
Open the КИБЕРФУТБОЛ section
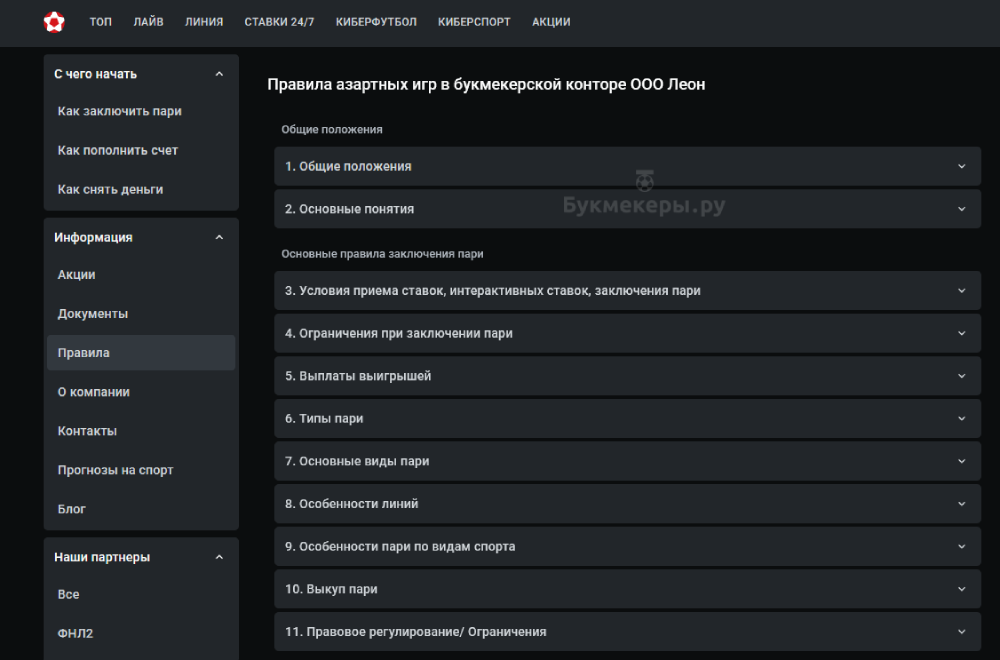pyautogui.click(x=376, y=22)
